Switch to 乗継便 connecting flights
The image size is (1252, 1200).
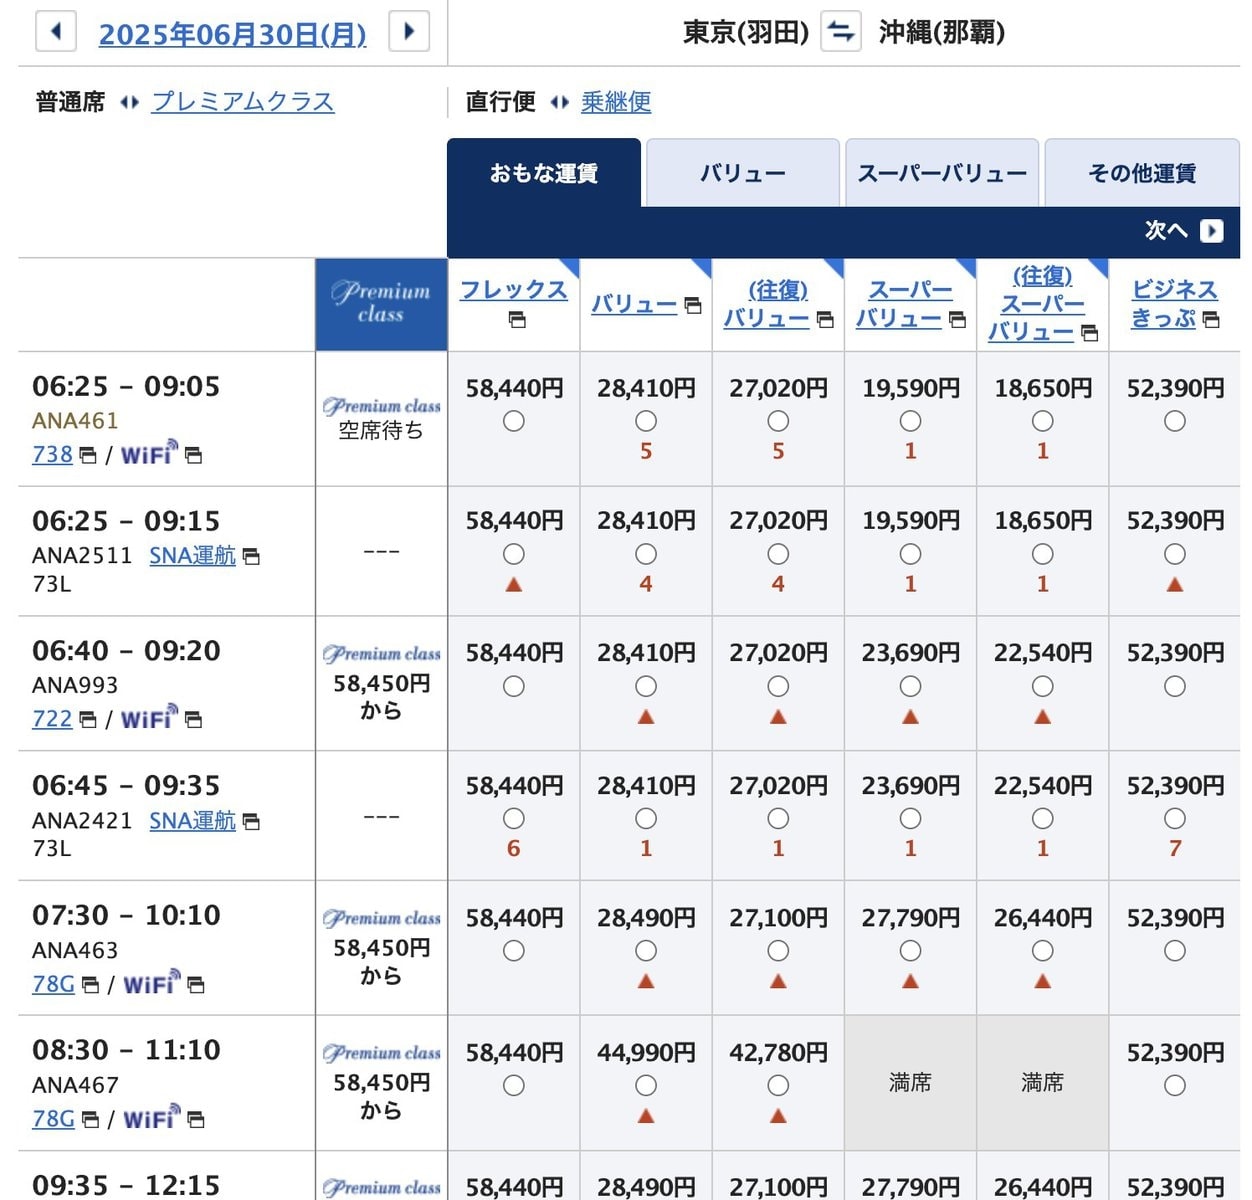[616, 101]
